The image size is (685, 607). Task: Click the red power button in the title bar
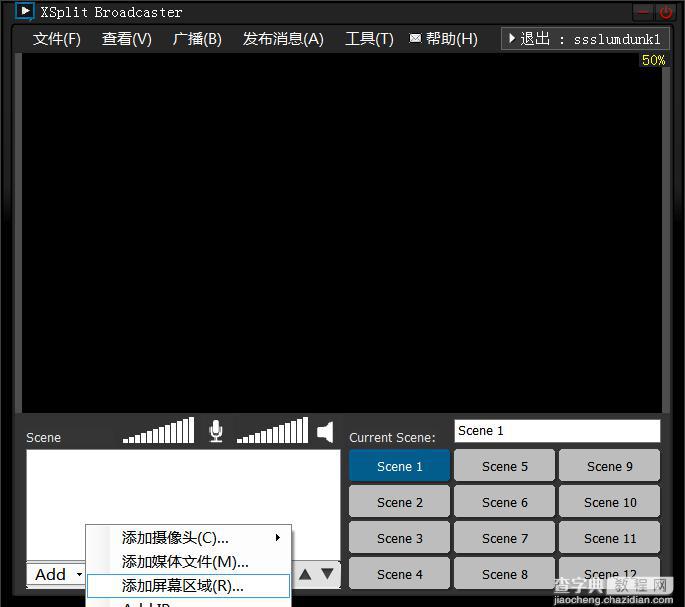(x=666, y=12)
